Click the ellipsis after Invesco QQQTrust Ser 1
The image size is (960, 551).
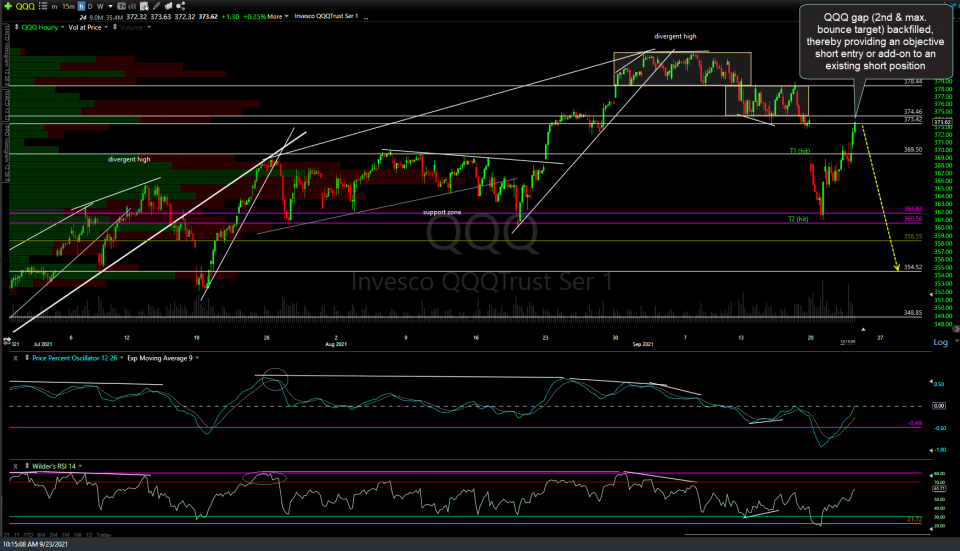click(366, 17)
